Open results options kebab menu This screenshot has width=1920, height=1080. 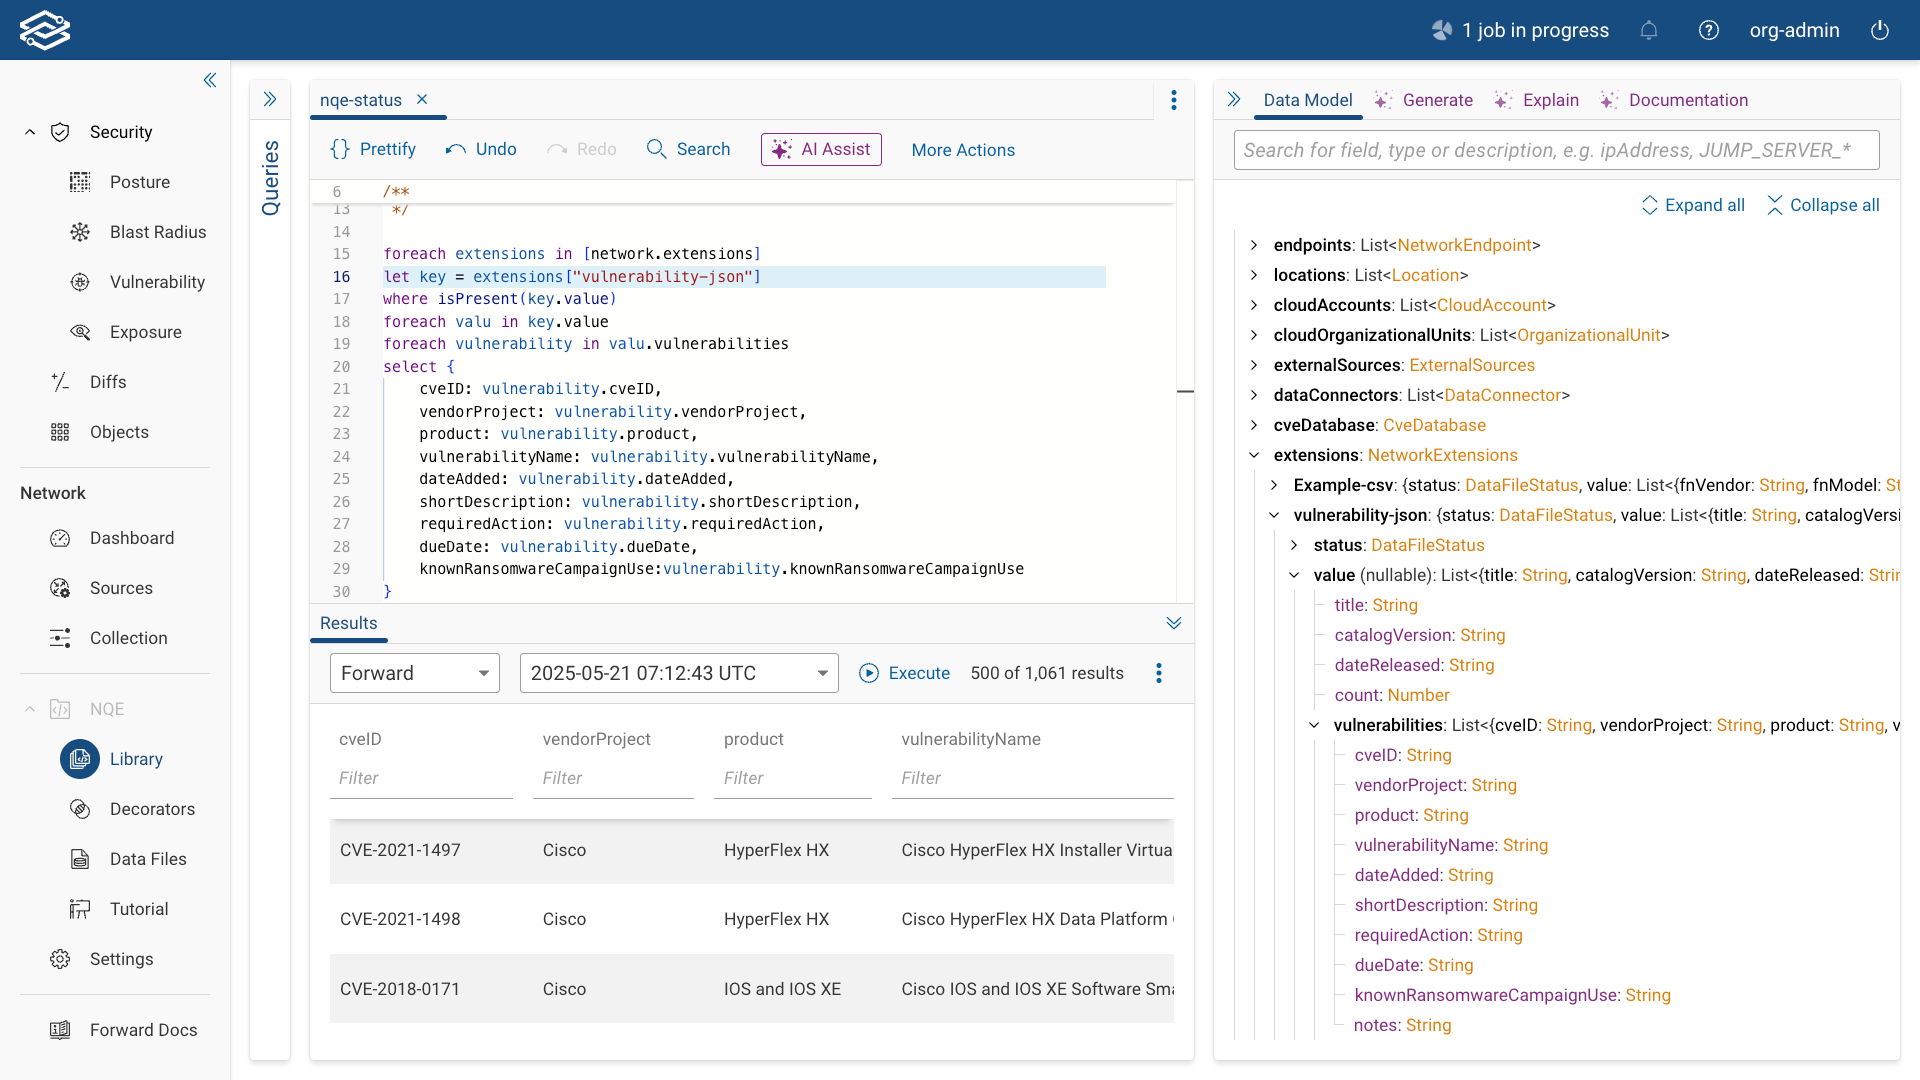[1159, 673]
